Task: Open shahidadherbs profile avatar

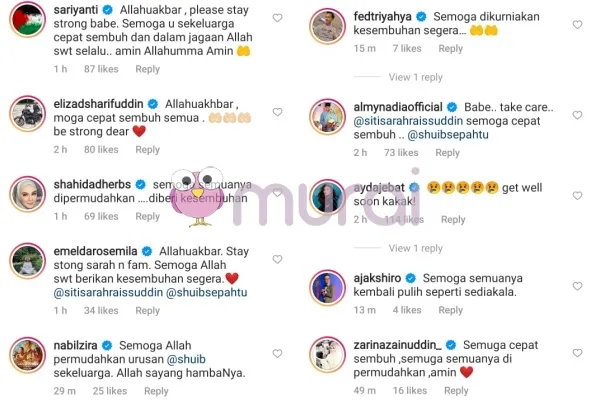Action: click(28, 194)
